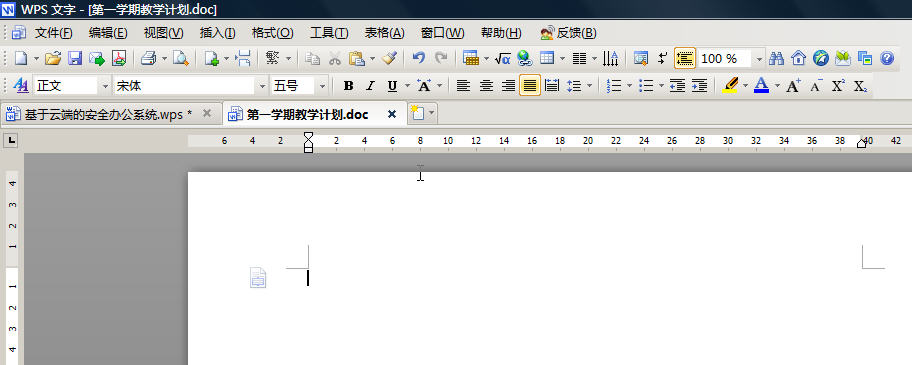Toggle the highlighted show paragraph layout button
The height and width of the screenshot is (365, 912).
[685, 58]
